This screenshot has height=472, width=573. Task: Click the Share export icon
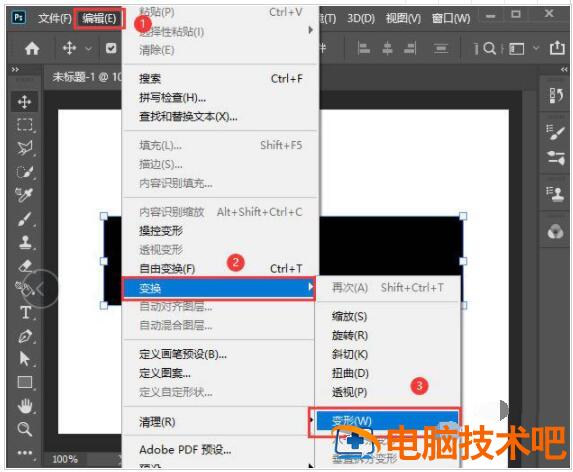(x=557, y=48)
